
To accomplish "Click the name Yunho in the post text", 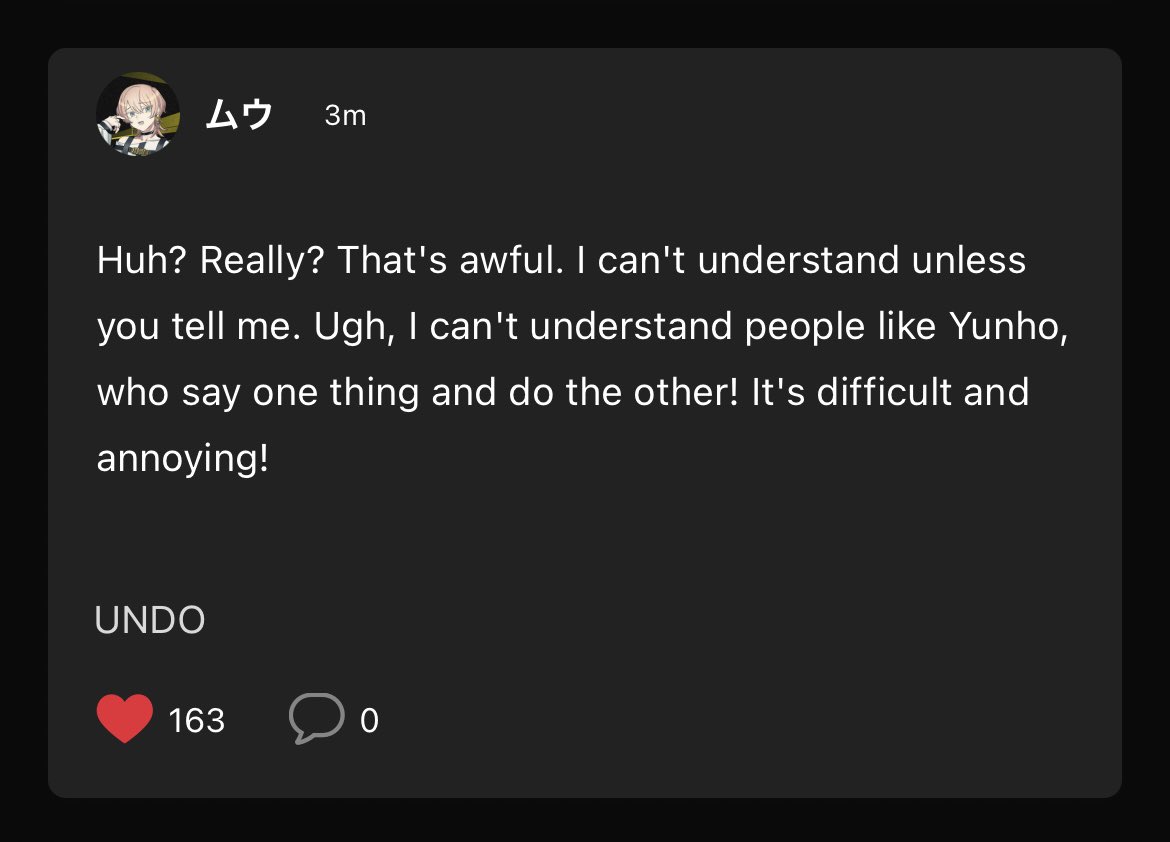I will (x=1008, y=327).
